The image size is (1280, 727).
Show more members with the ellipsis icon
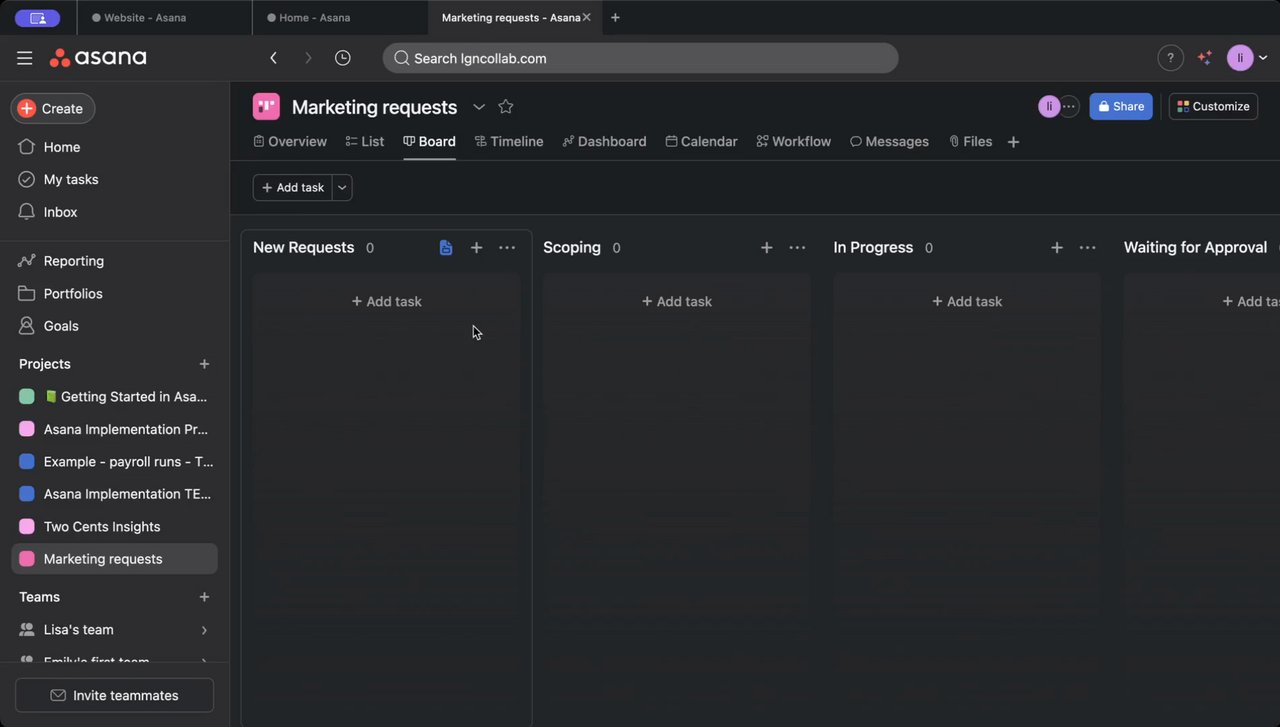pyautogui.click(x=1069, y=107)
